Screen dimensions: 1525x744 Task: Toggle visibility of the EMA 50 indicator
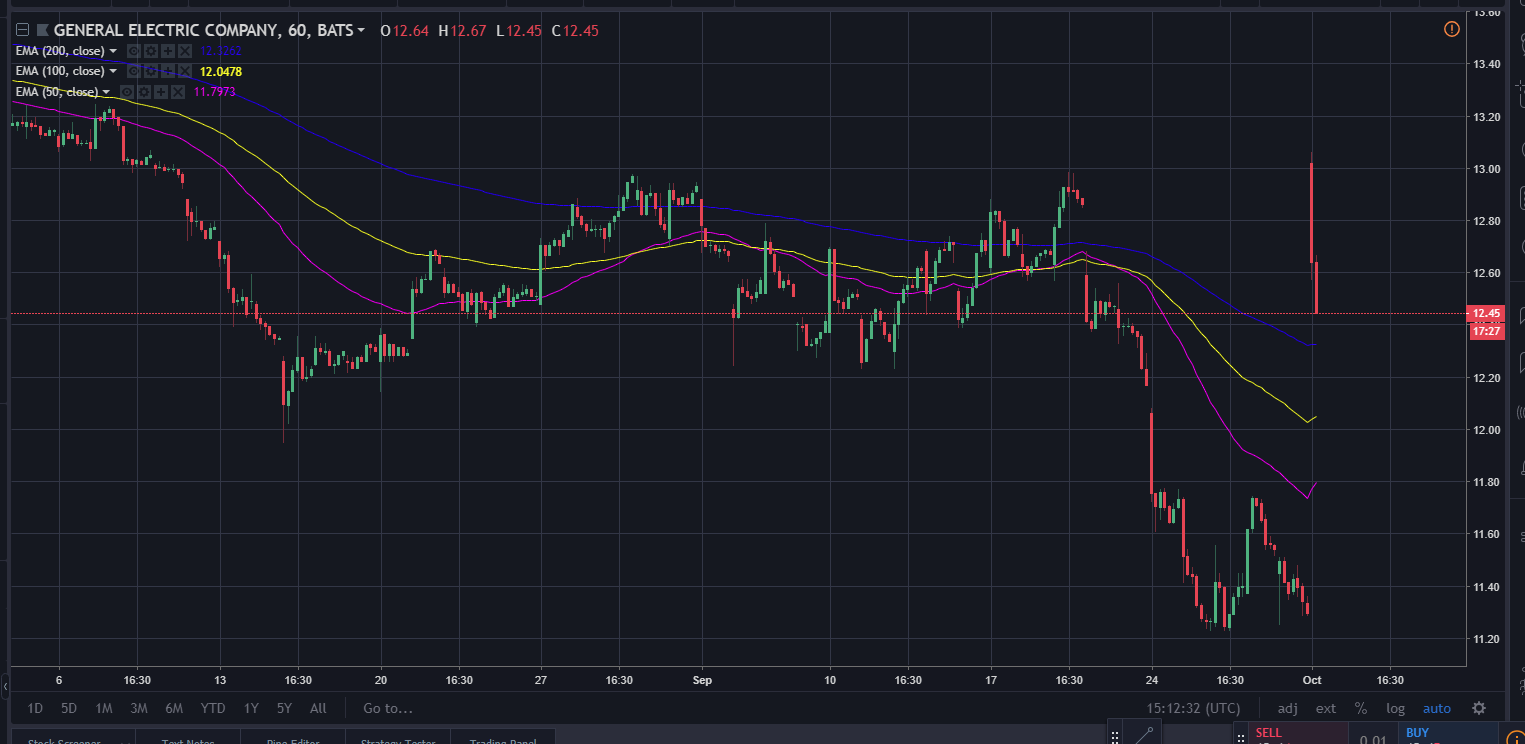[127, 92]
